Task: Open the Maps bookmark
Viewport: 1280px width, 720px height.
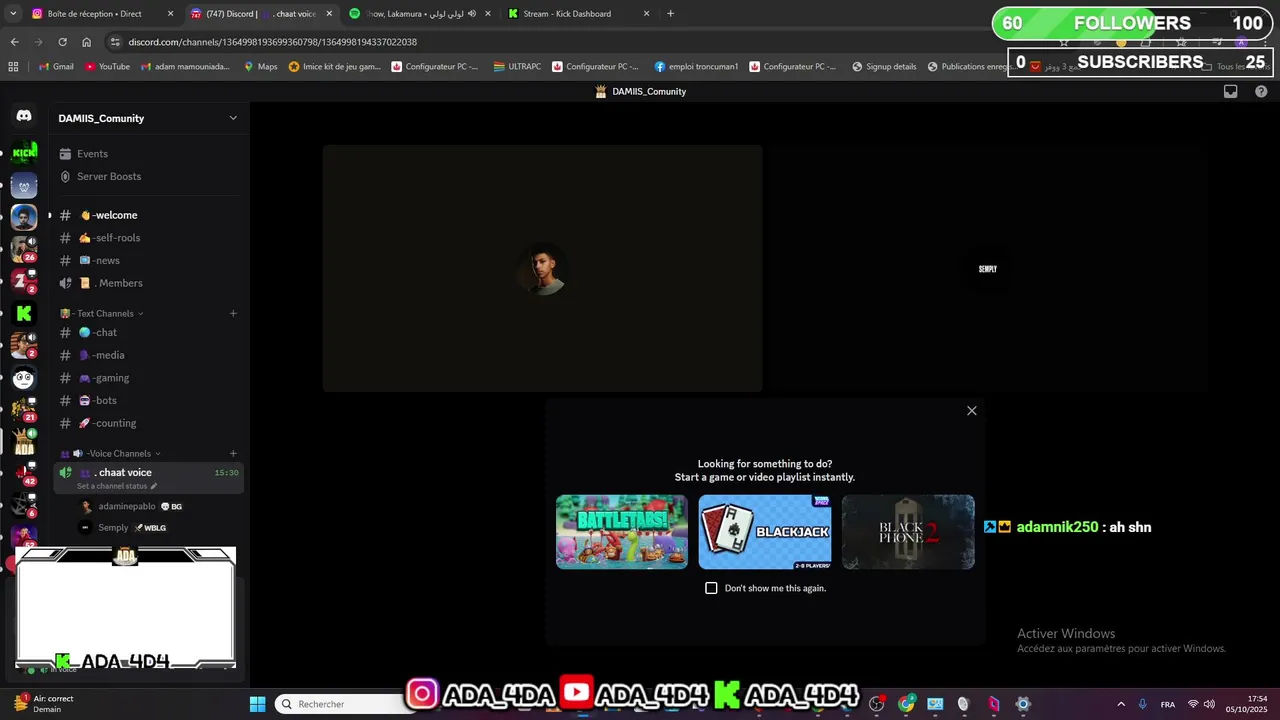Action: click(x=261, y=67)
